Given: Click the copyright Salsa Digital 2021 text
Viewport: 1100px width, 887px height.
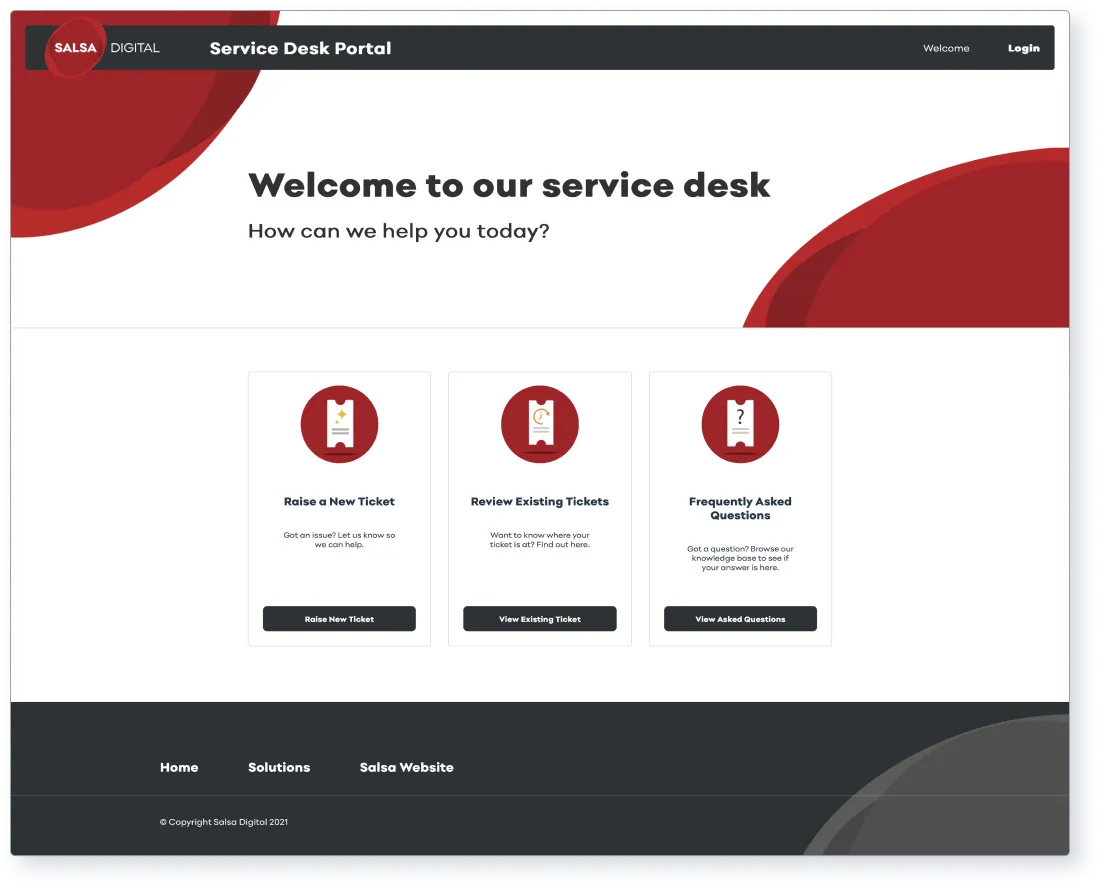Looking at the screenshot, I should point(224,821).
